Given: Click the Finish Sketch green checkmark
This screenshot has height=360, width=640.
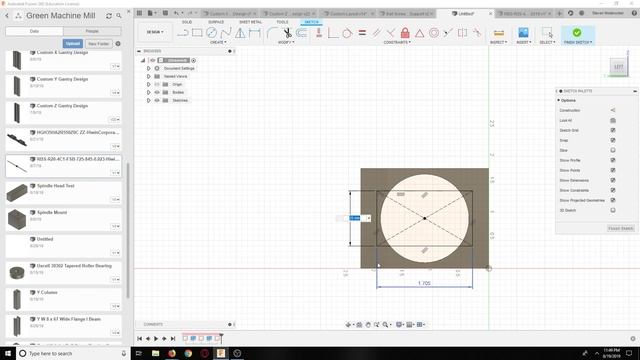Looking at the screenshot, I should pyautogui.click(x=577, y=33).
